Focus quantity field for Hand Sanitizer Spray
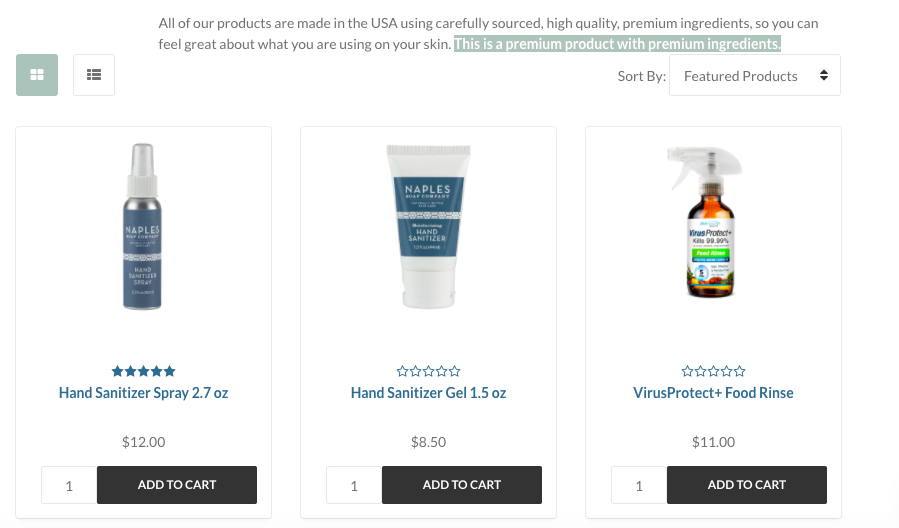Screen dimensions: 899x528 coord(69,485)
